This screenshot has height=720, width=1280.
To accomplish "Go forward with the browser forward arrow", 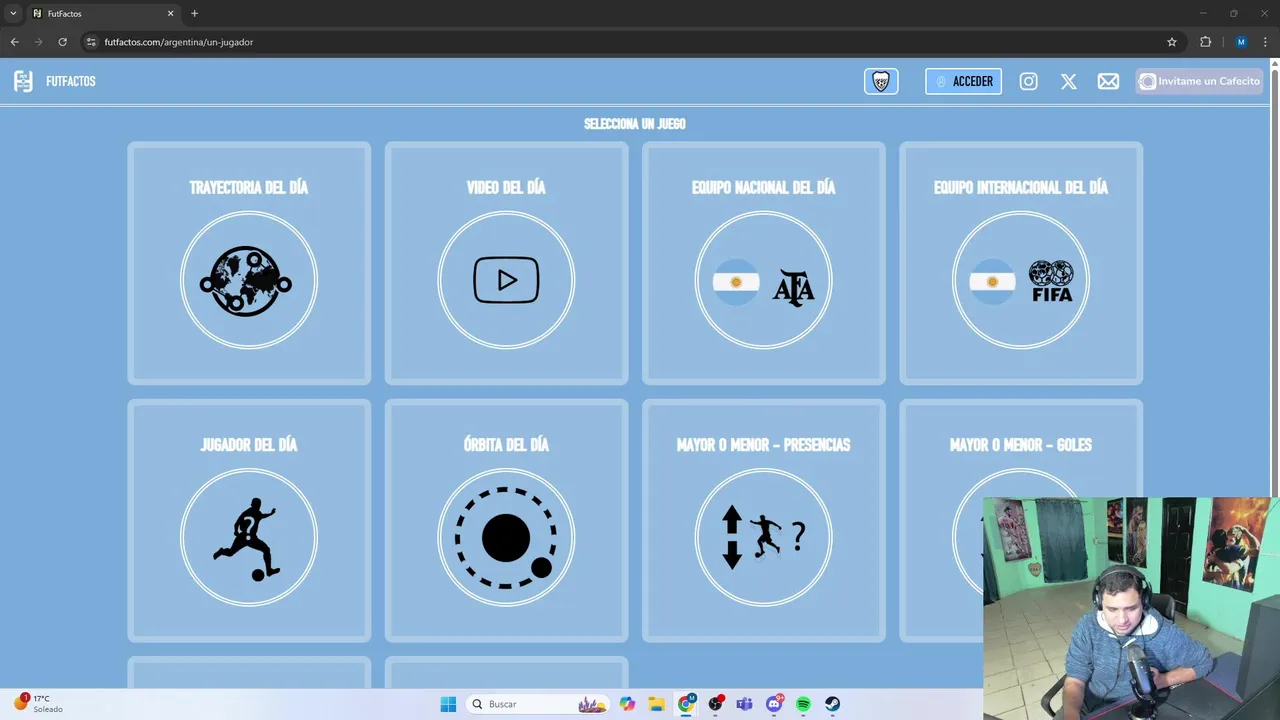I will point(38,42).
